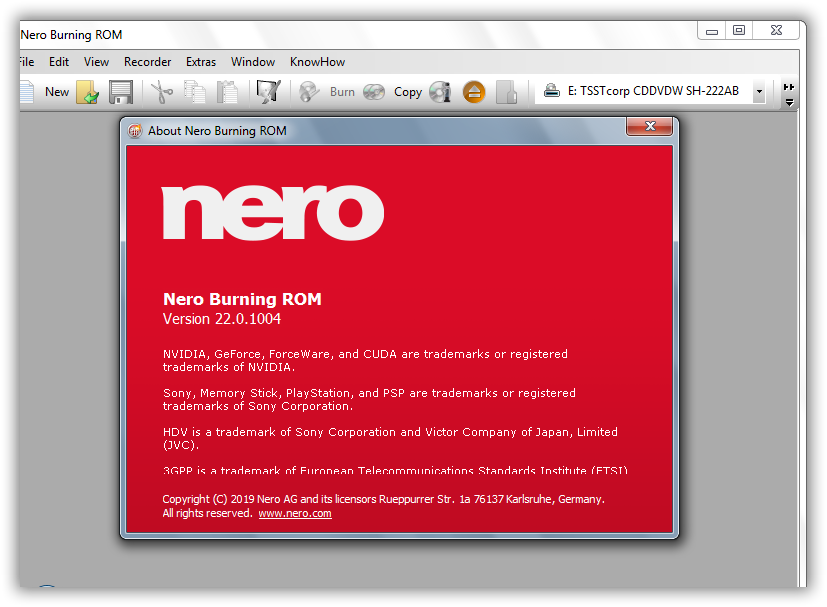Click the pencil-over-picture toolbar icon
This screenshot has height=607, width=827.
click(x=268, y=92)
